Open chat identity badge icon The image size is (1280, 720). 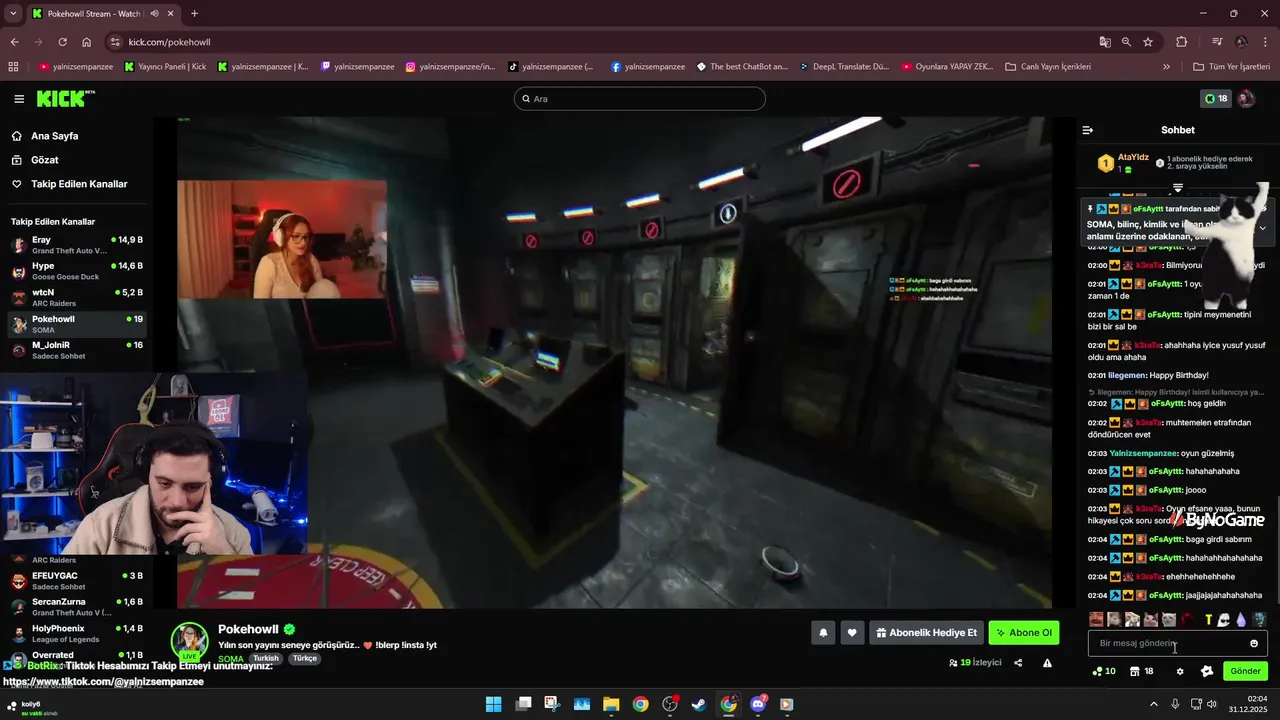coord(1207,671)
